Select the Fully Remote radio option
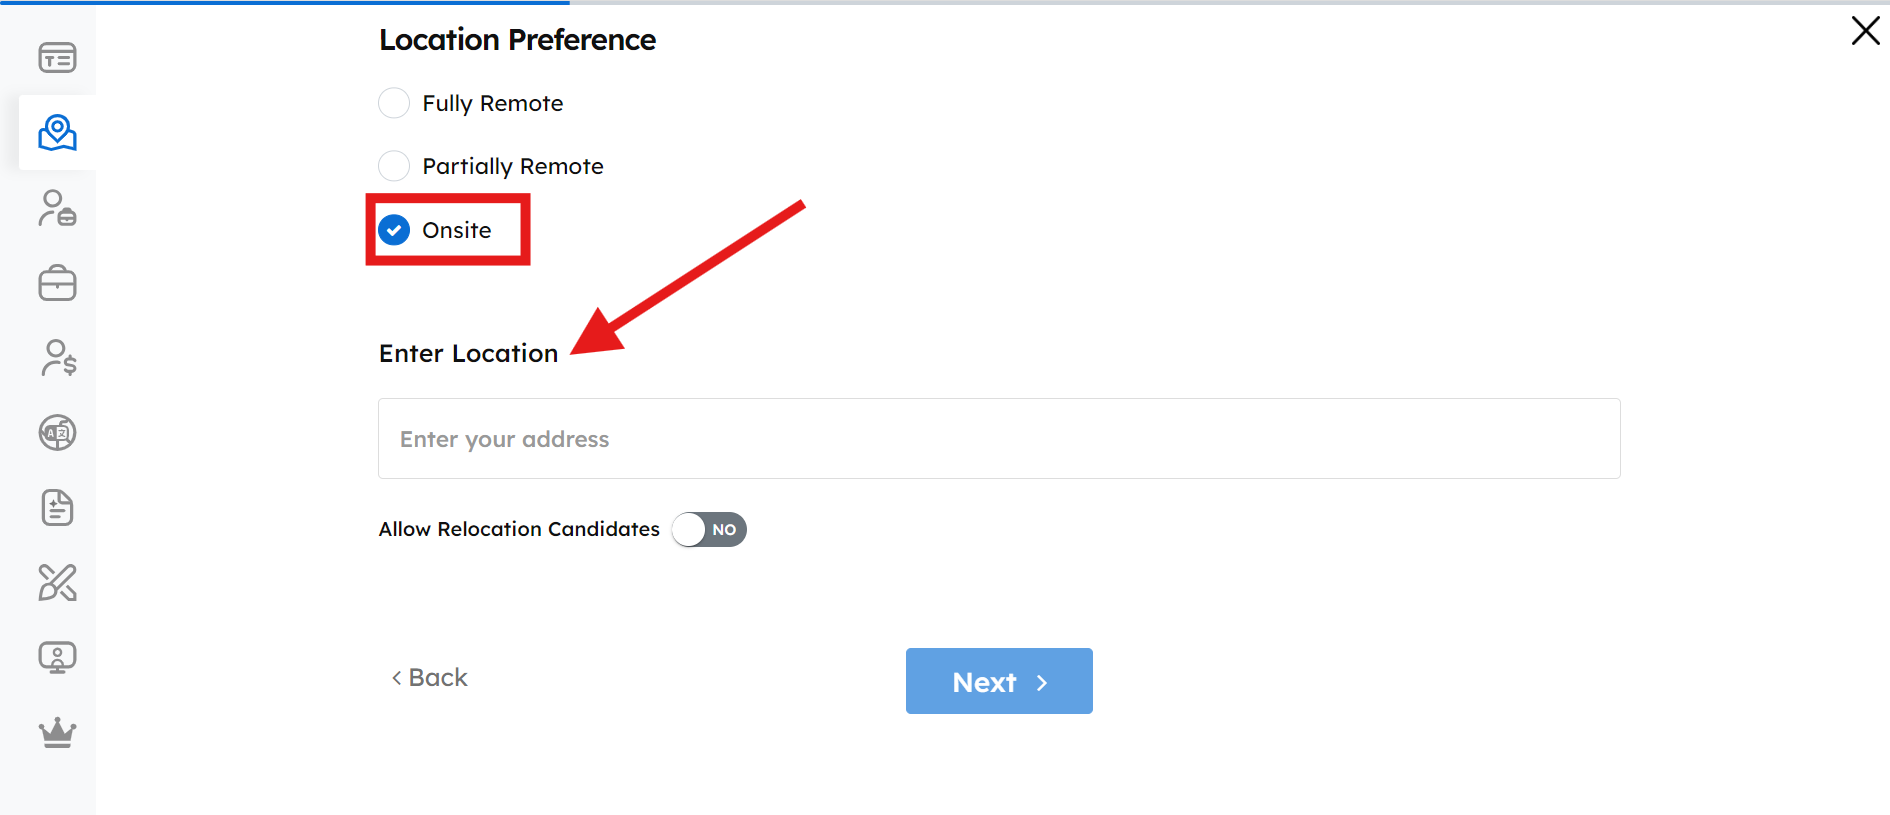Screen dimensions: 1890x815 (394, 103)
